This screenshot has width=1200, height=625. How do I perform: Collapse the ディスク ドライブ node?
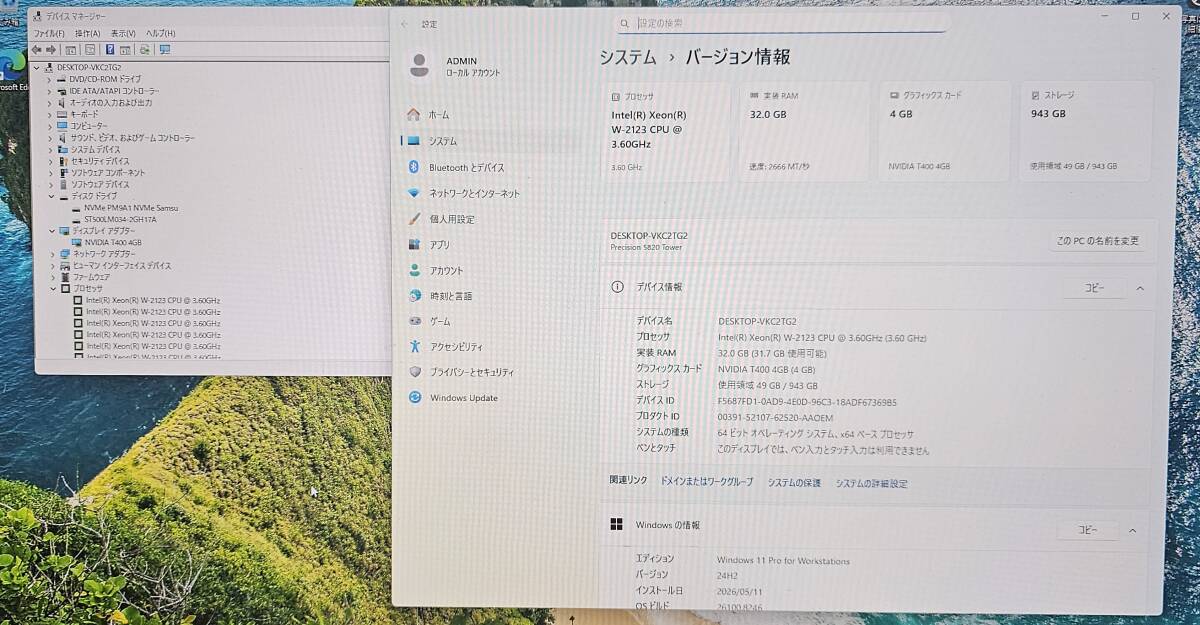(51, 196)
